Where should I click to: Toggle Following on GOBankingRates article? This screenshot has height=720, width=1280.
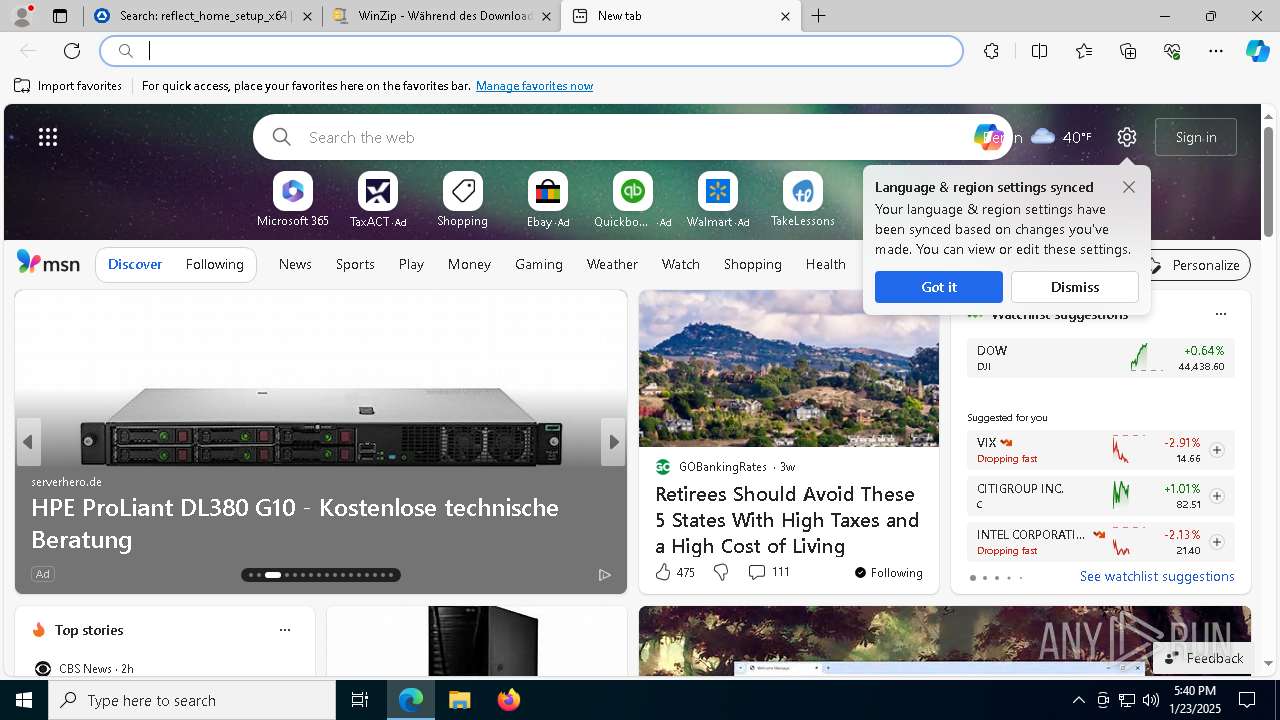click(x=888, y=572)
